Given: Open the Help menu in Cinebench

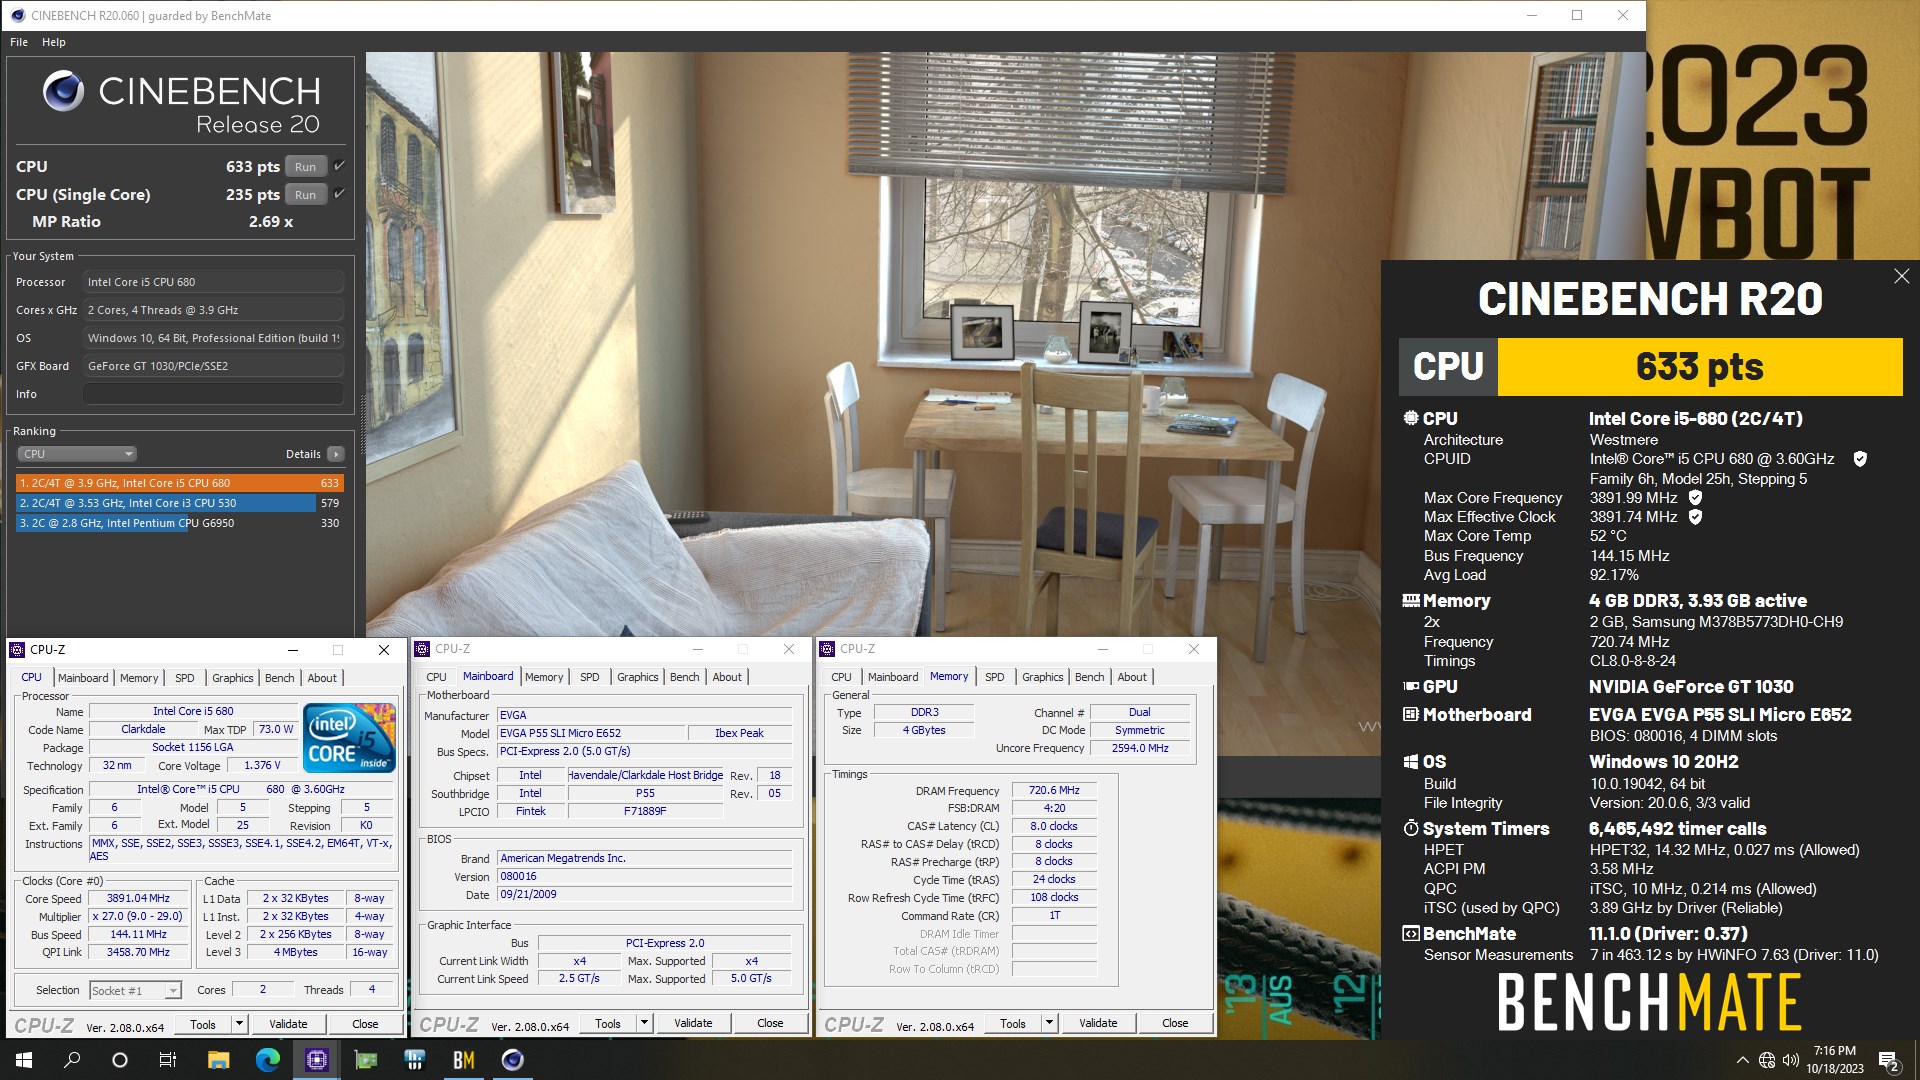Looking at the screenshot, I should [54, 42].
